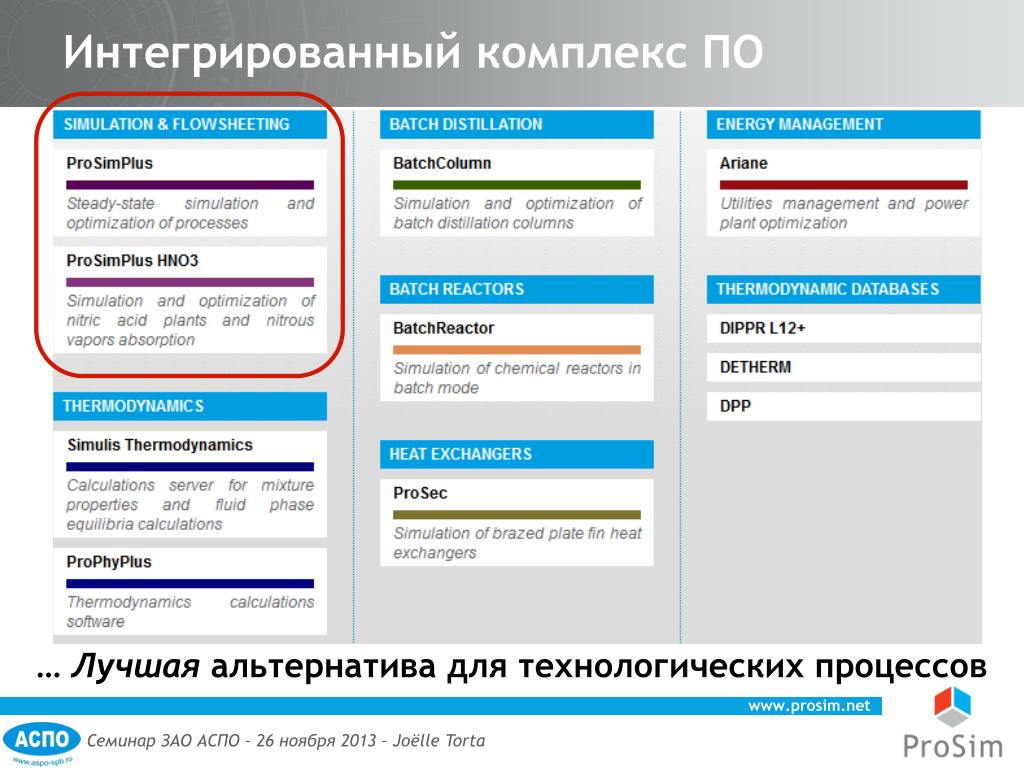The image size is (1024, 768).
Task: Select the HEAT EXCHANGERS header
Action: (517, 454)
